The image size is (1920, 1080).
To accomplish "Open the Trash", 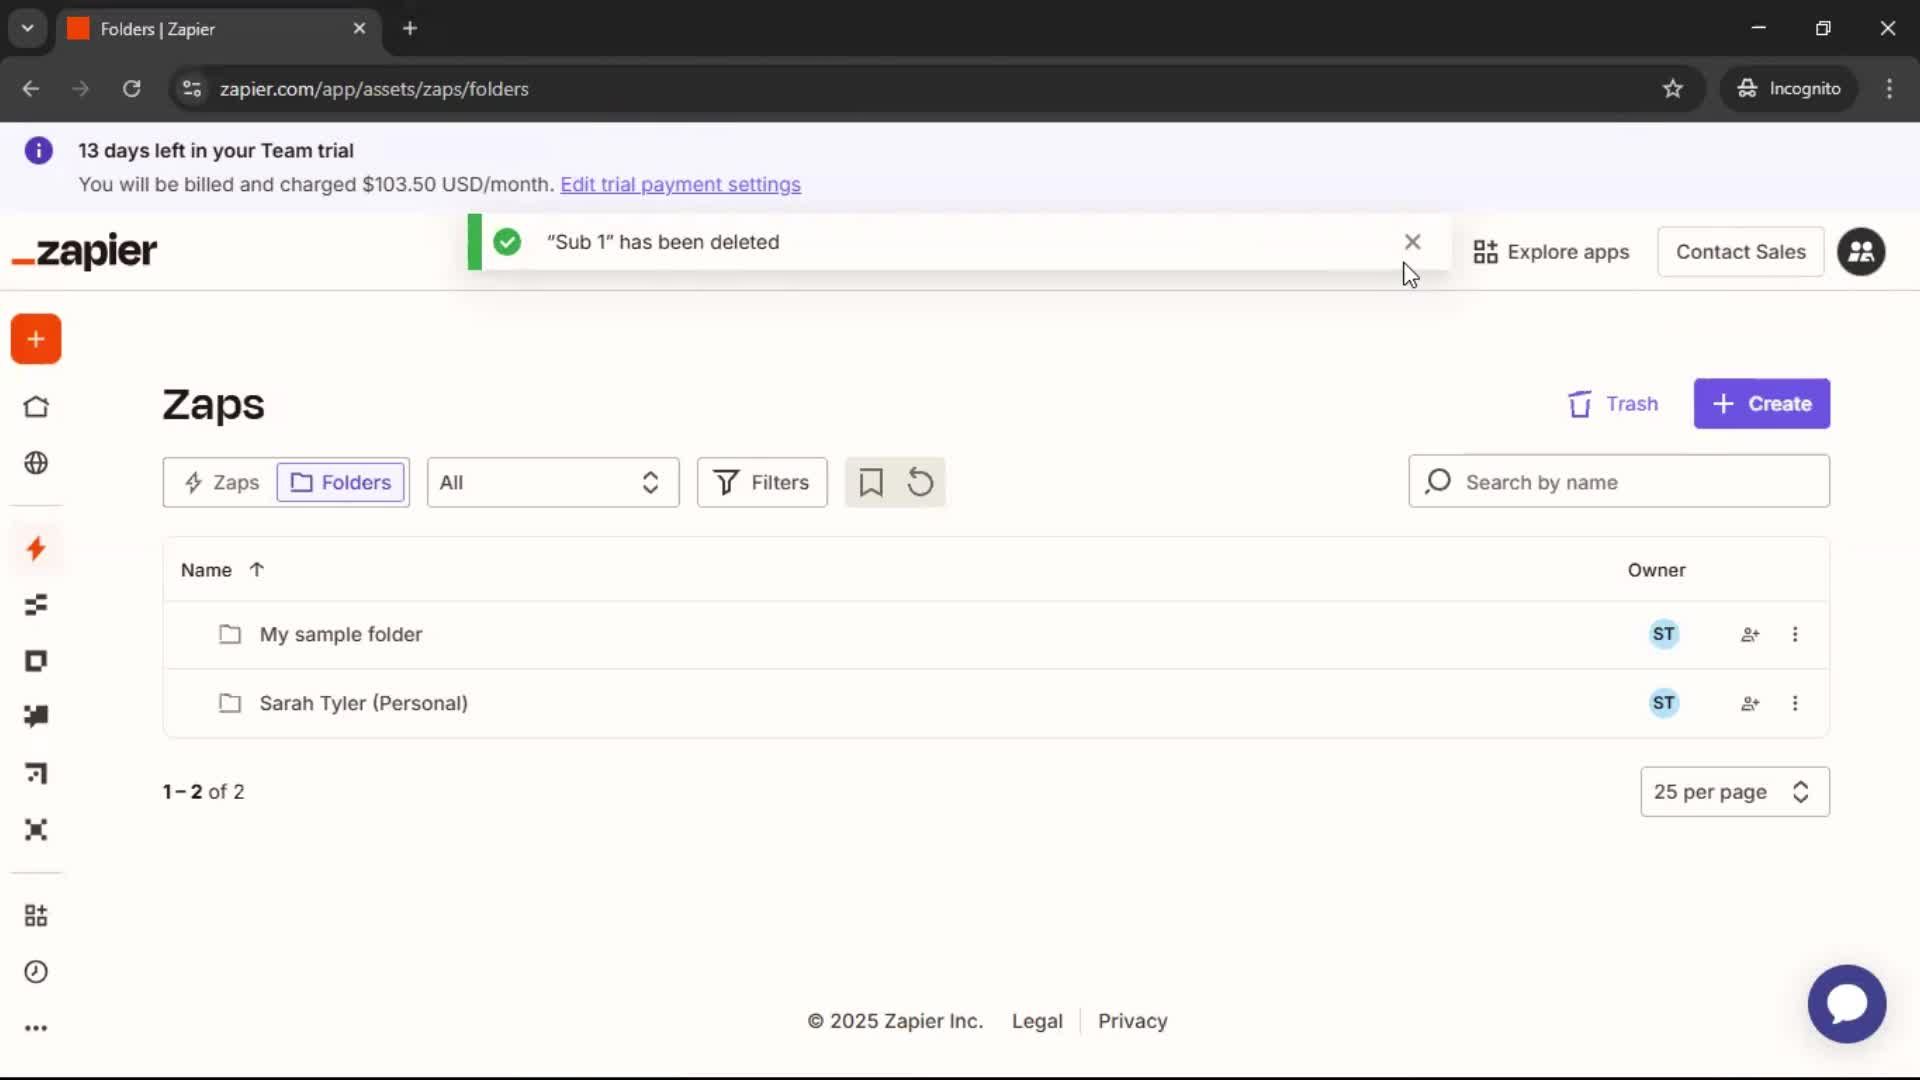I will (1613, 404).
